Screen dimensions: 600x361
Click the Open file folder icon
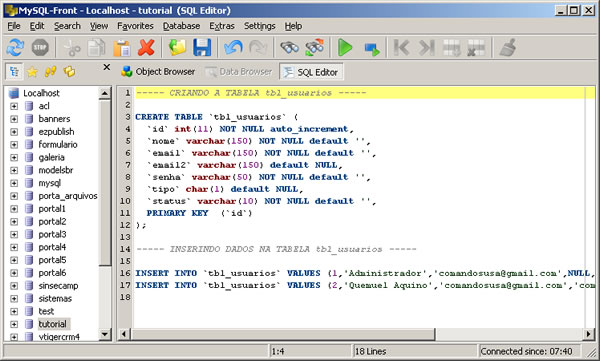(178, 48)
